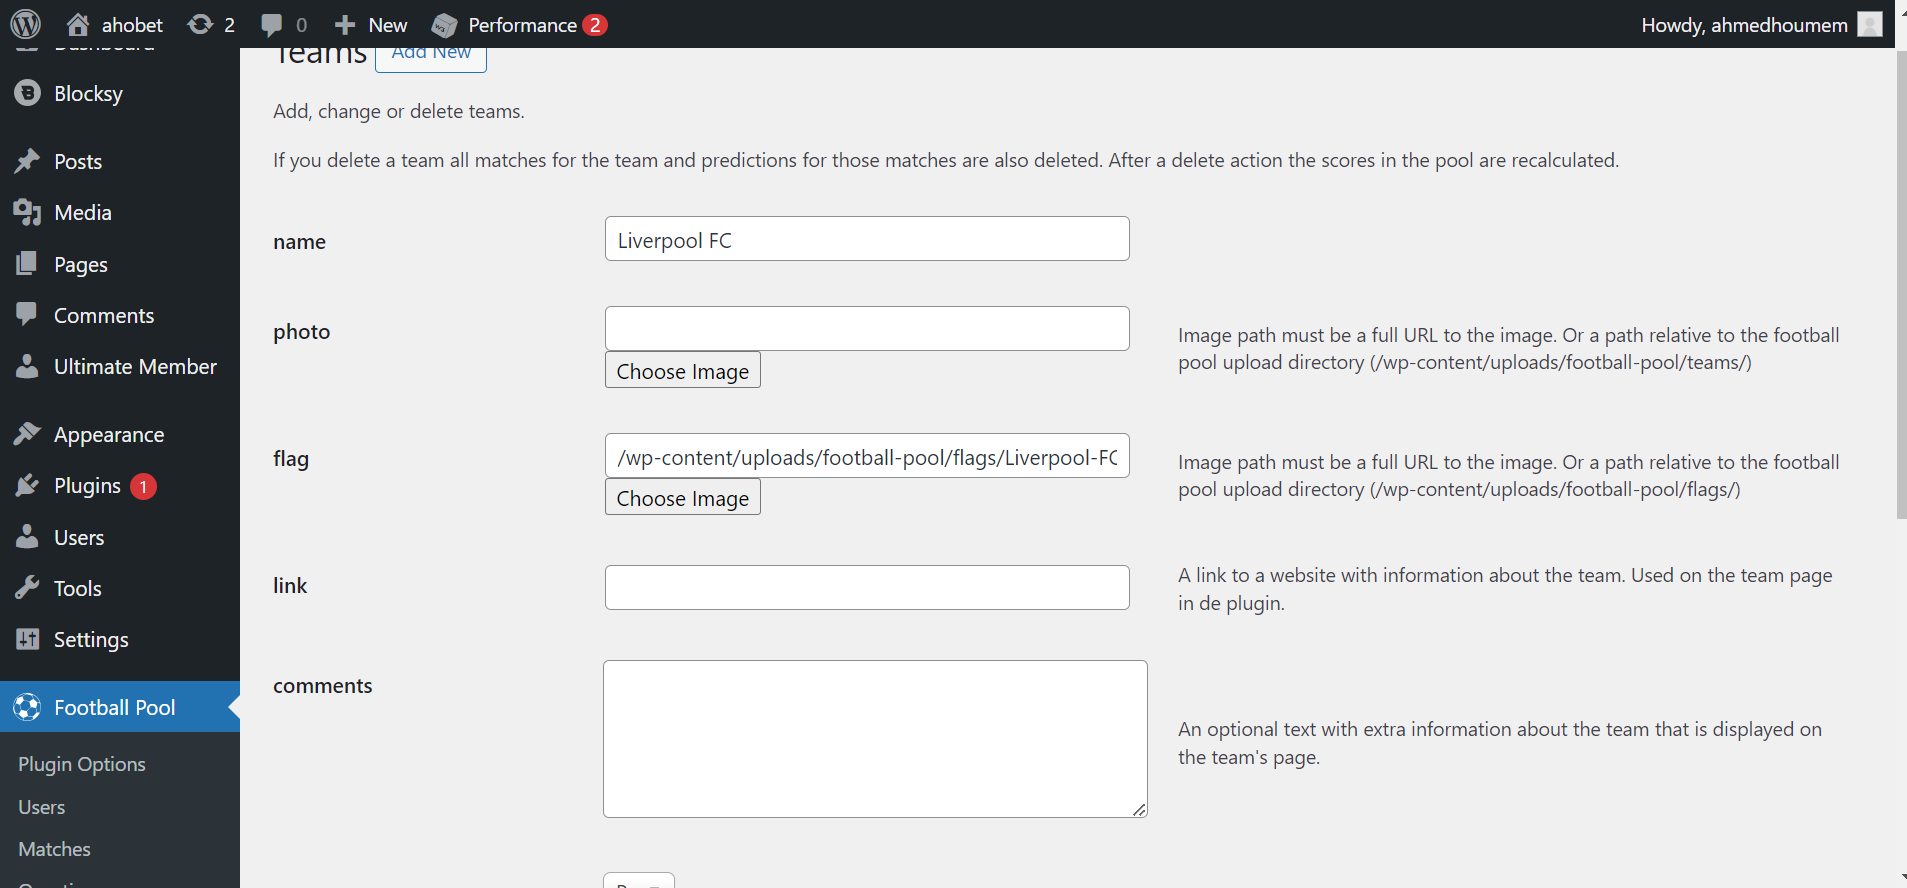Click the Performance notification badge
1907x888 pixels.
(x=595, y=25)
